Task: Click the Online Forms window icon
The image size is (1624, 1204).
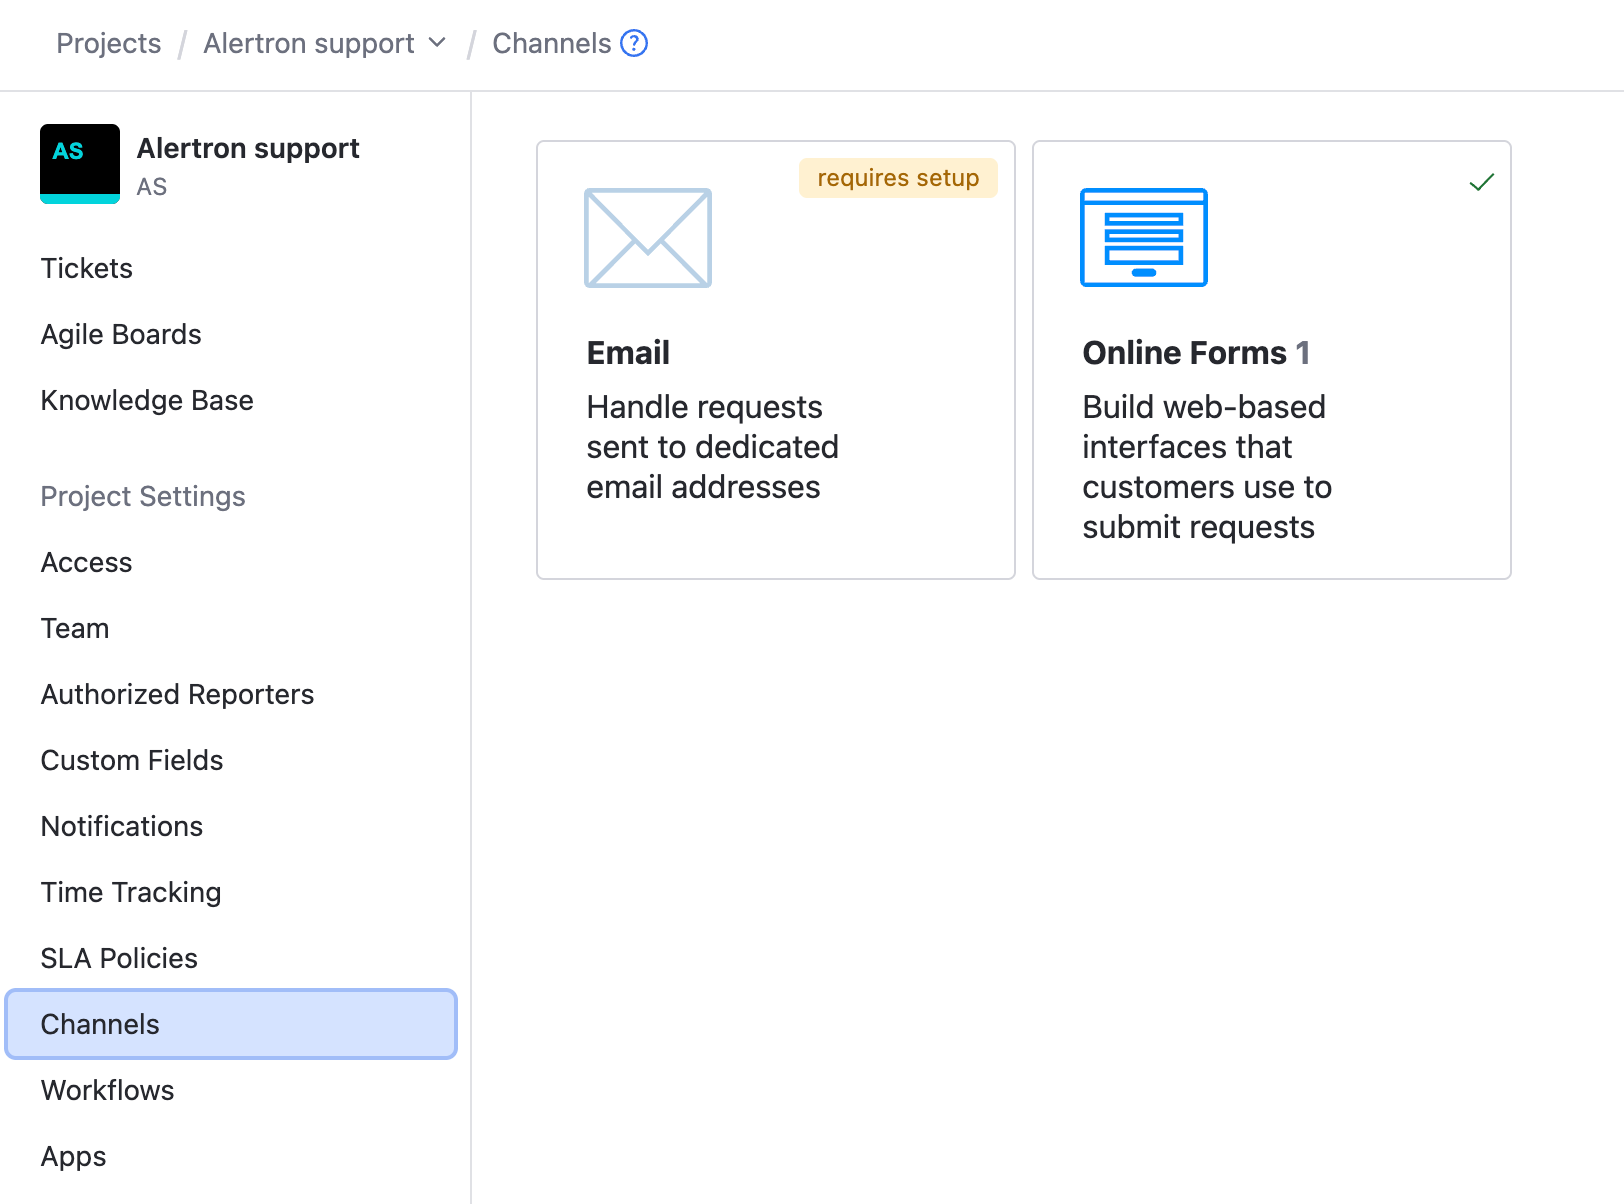Action: [1143, 238]
